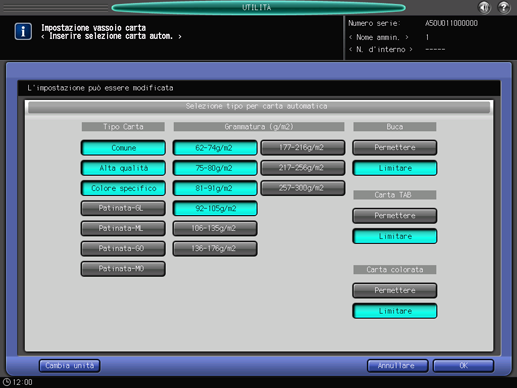This screenshot has width=517, height=388.
Task: Enable the Patinata-GL paper type
Action: pos(123,208)
